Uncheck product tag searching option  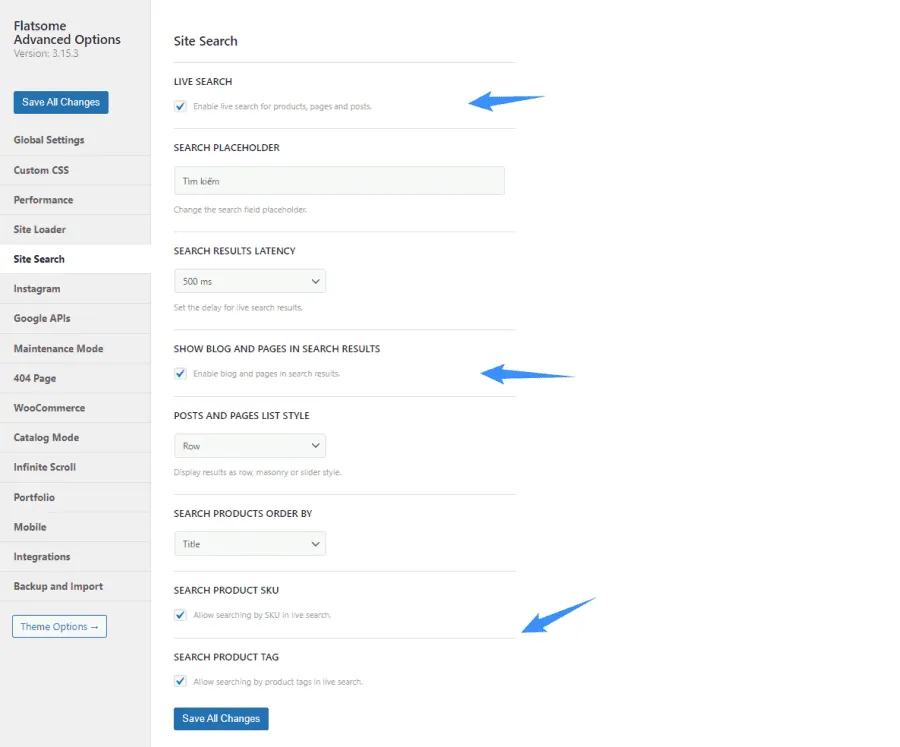point(181,681)
